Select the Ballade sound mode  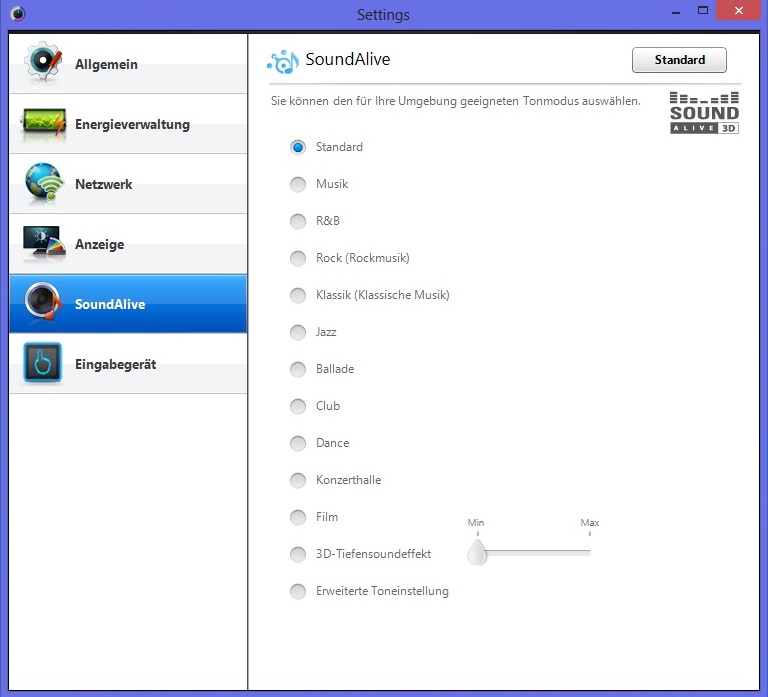[x=298, y=369]
